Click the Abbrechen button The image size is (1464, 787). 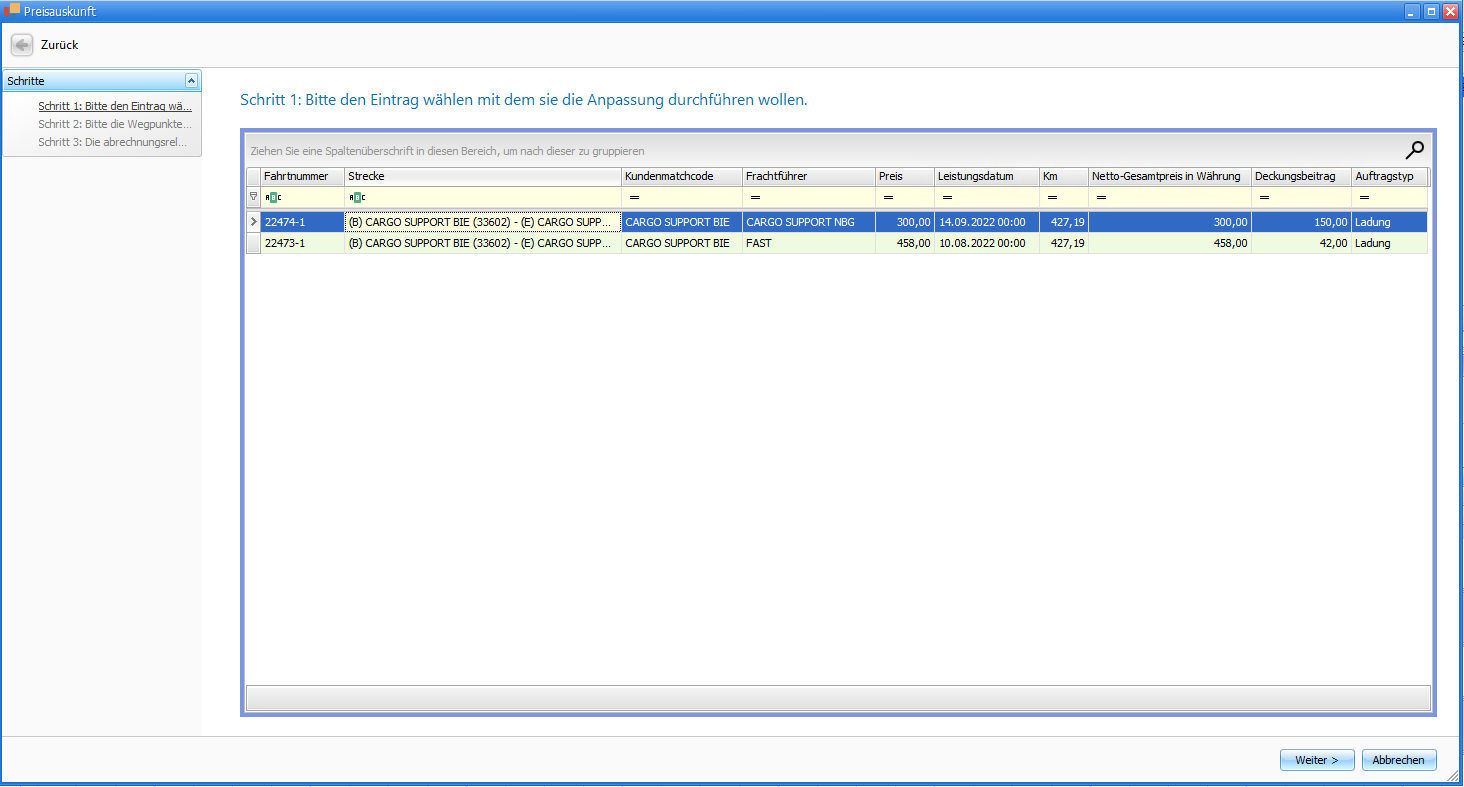click(x=1398, y=760)
